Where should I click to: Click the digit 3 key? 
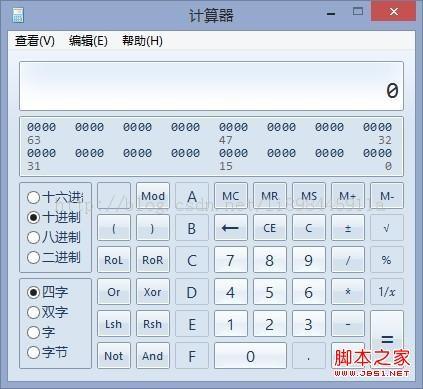click(309, 324)
